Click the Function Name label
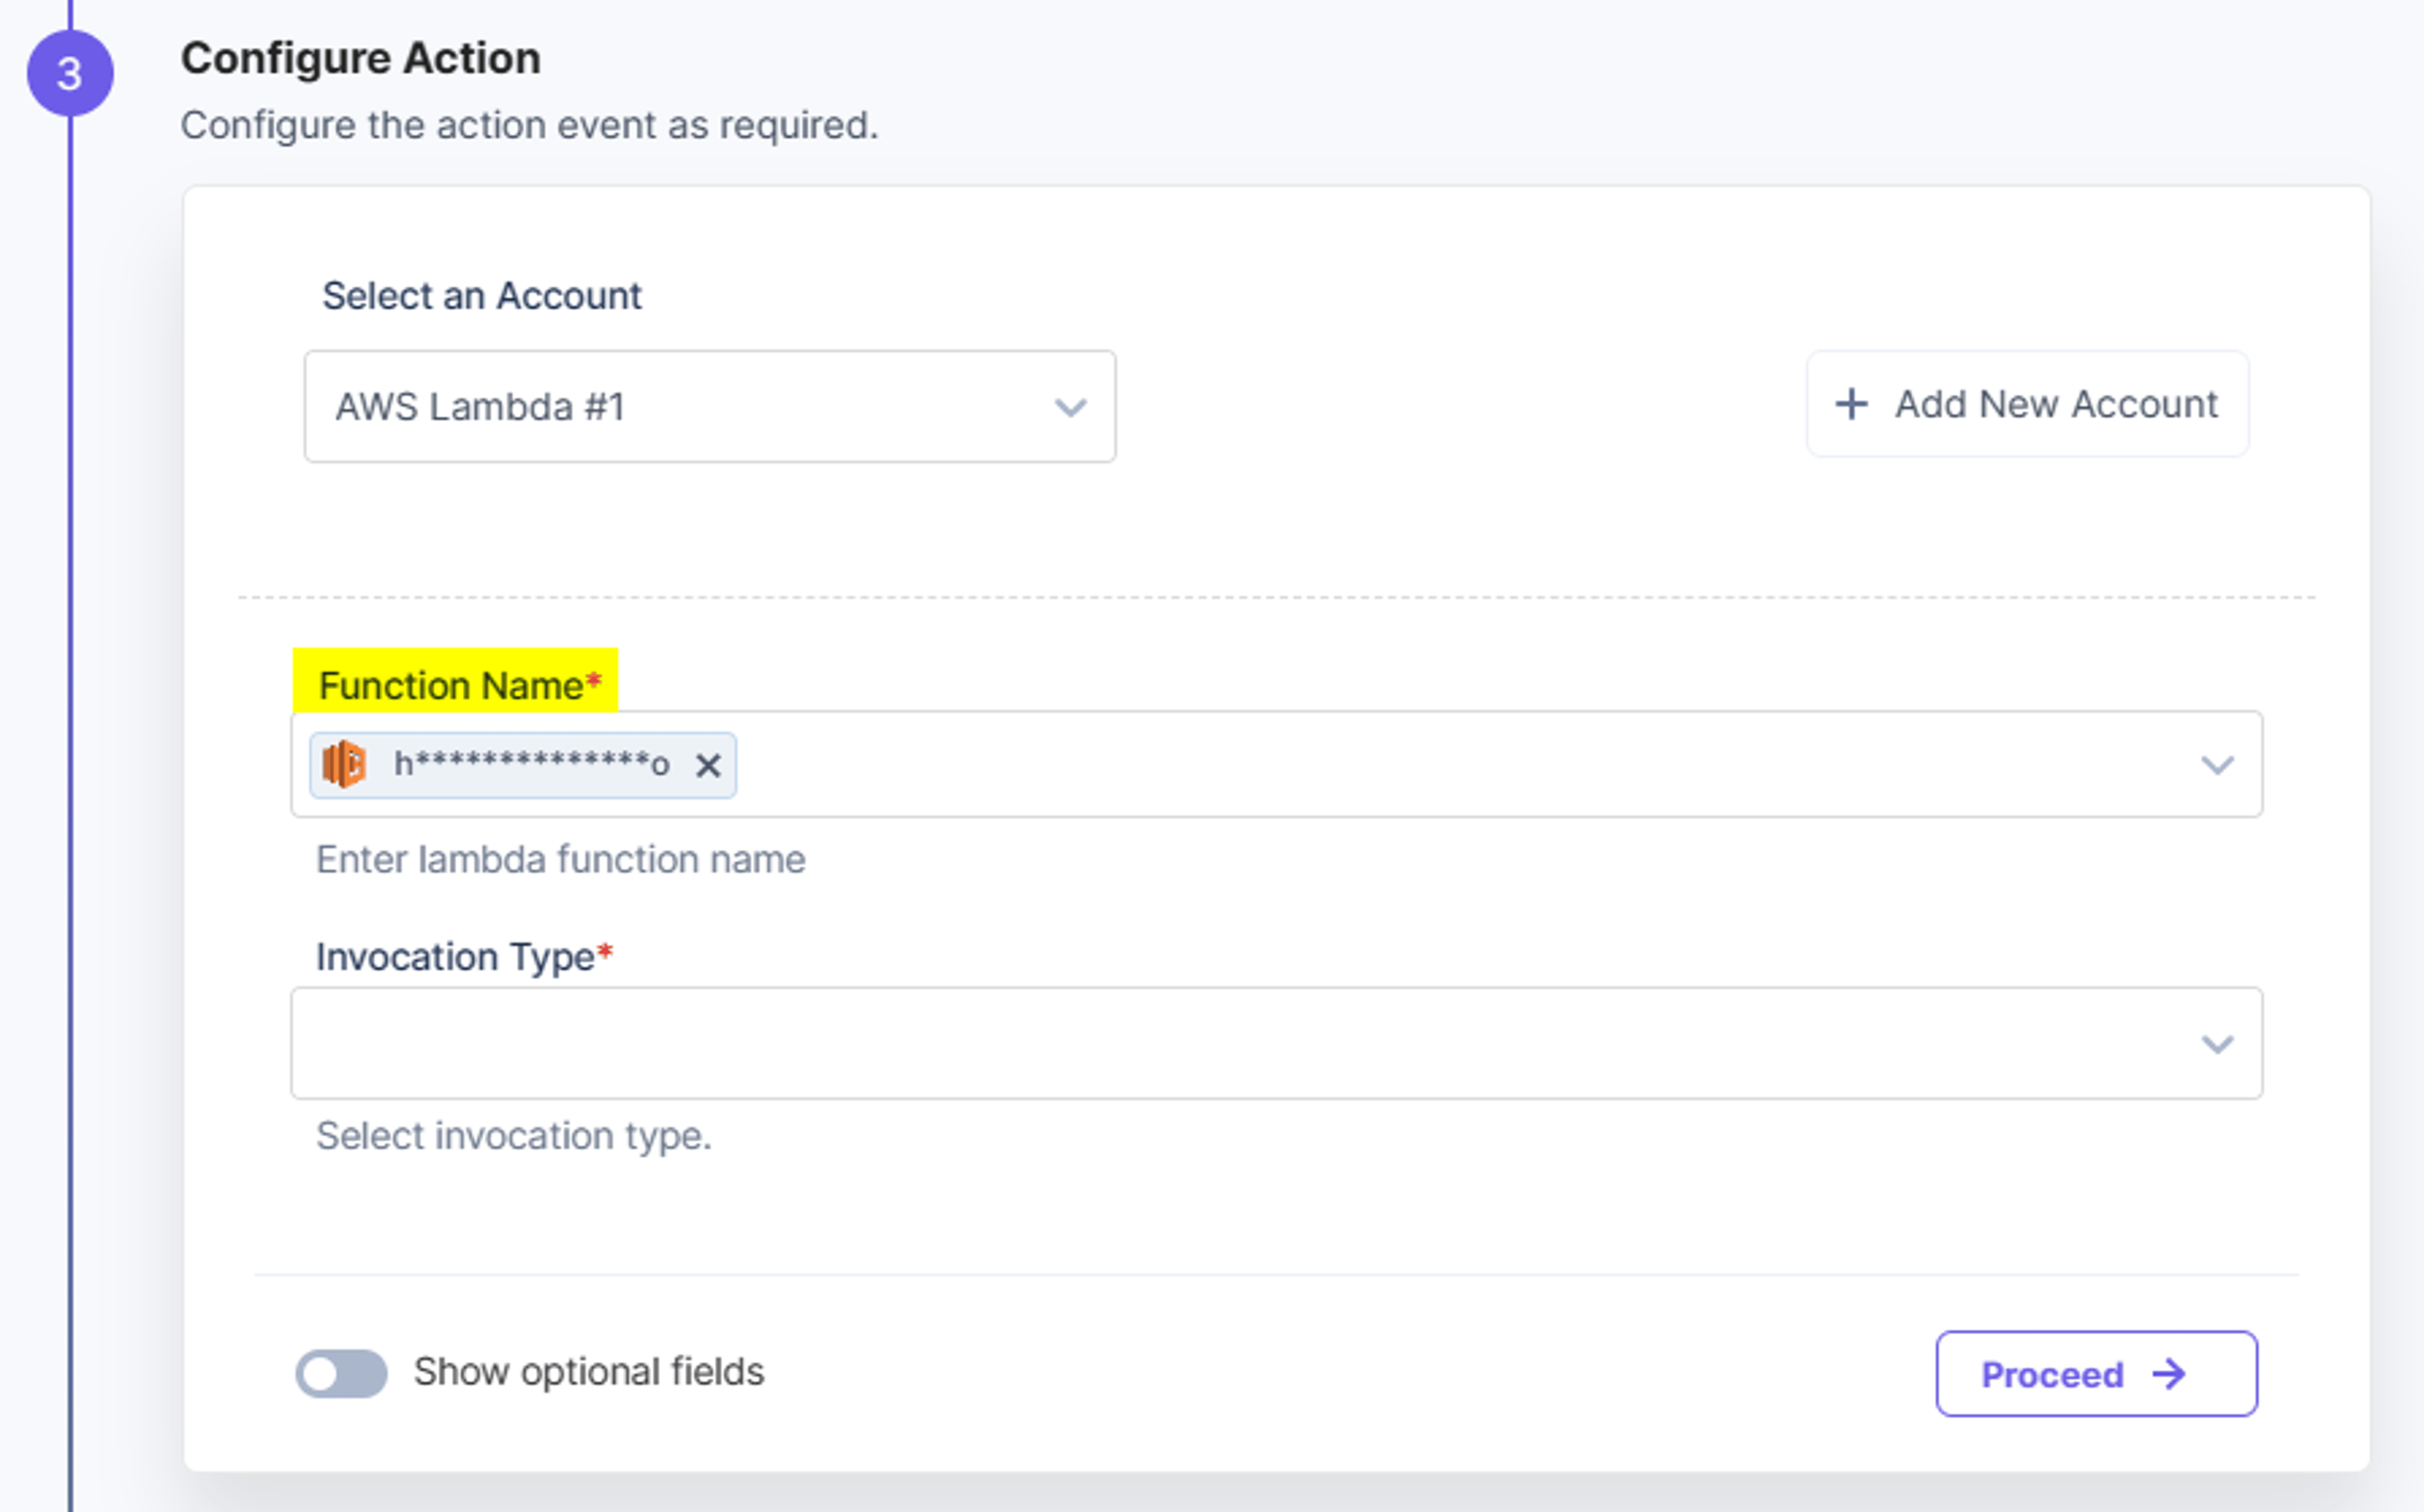Image resolution: width=2424 pixels, height=1512 pixels. pyautogui.click(x=459, y=686)
